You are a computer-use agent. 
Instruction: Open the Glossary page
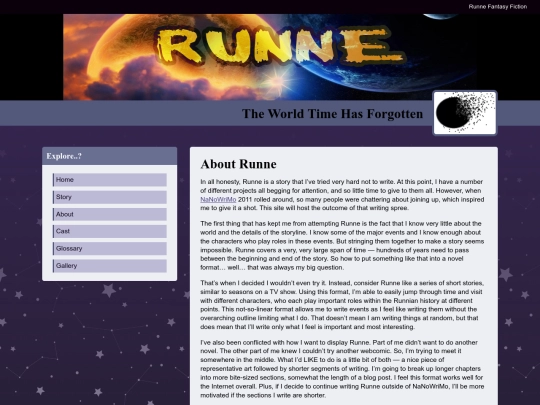pos(110,248)
